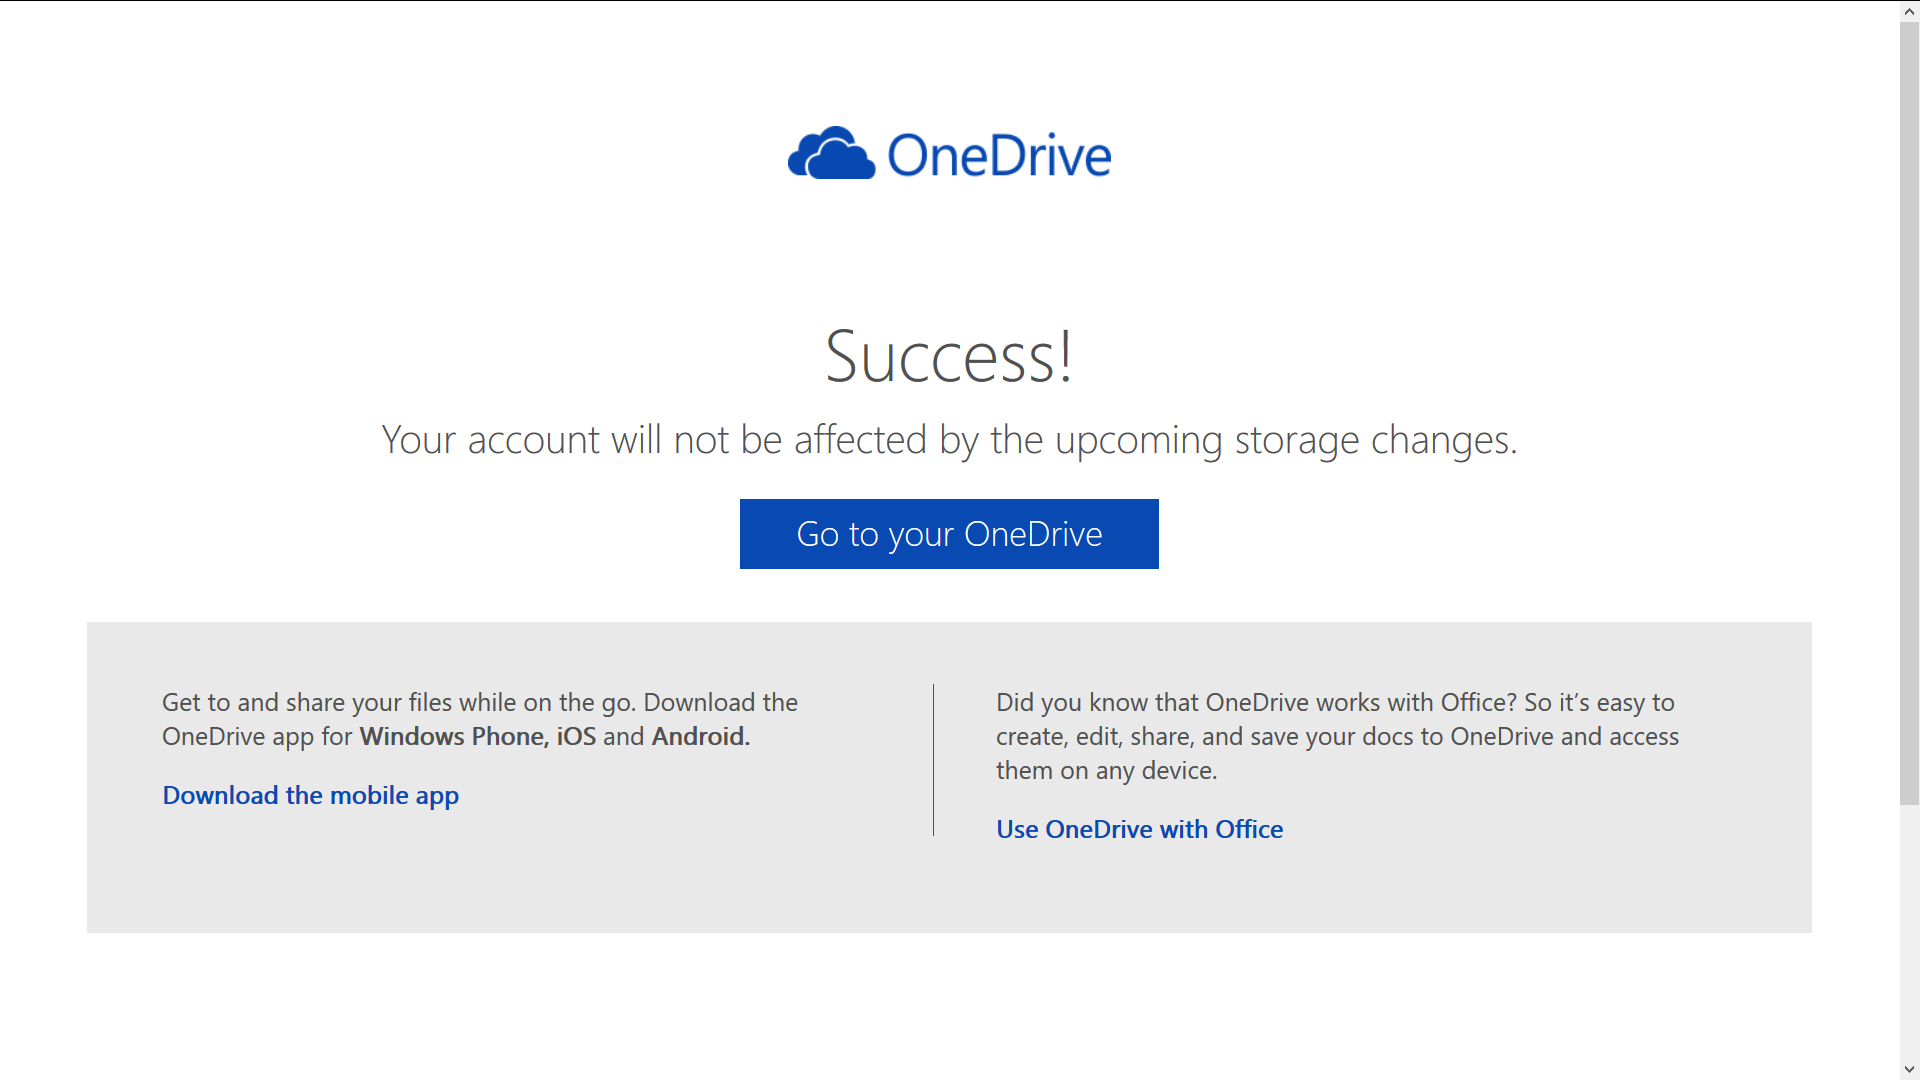Viewport: 1920px width, 1080px height.
Task: Click the bold 'Android.' text
Action: [x=701, y=736]
